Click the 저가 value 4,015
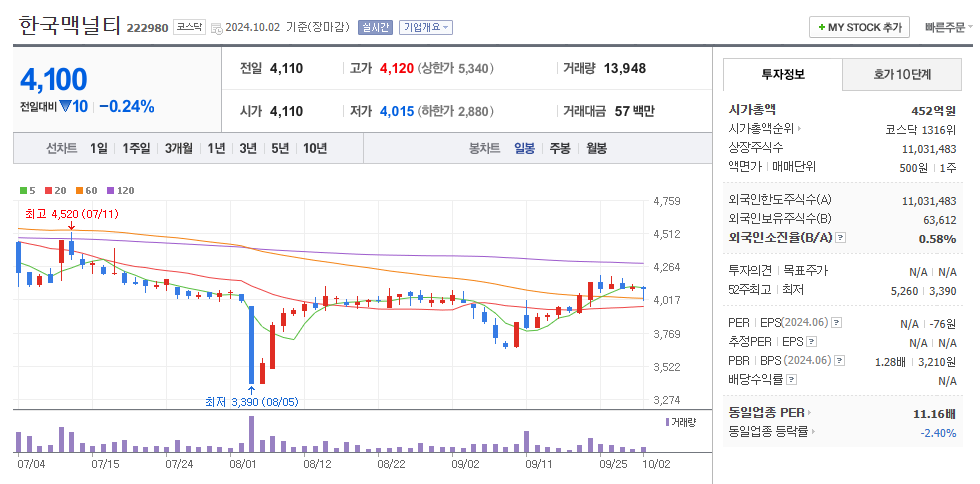 [x=397, y=111]
